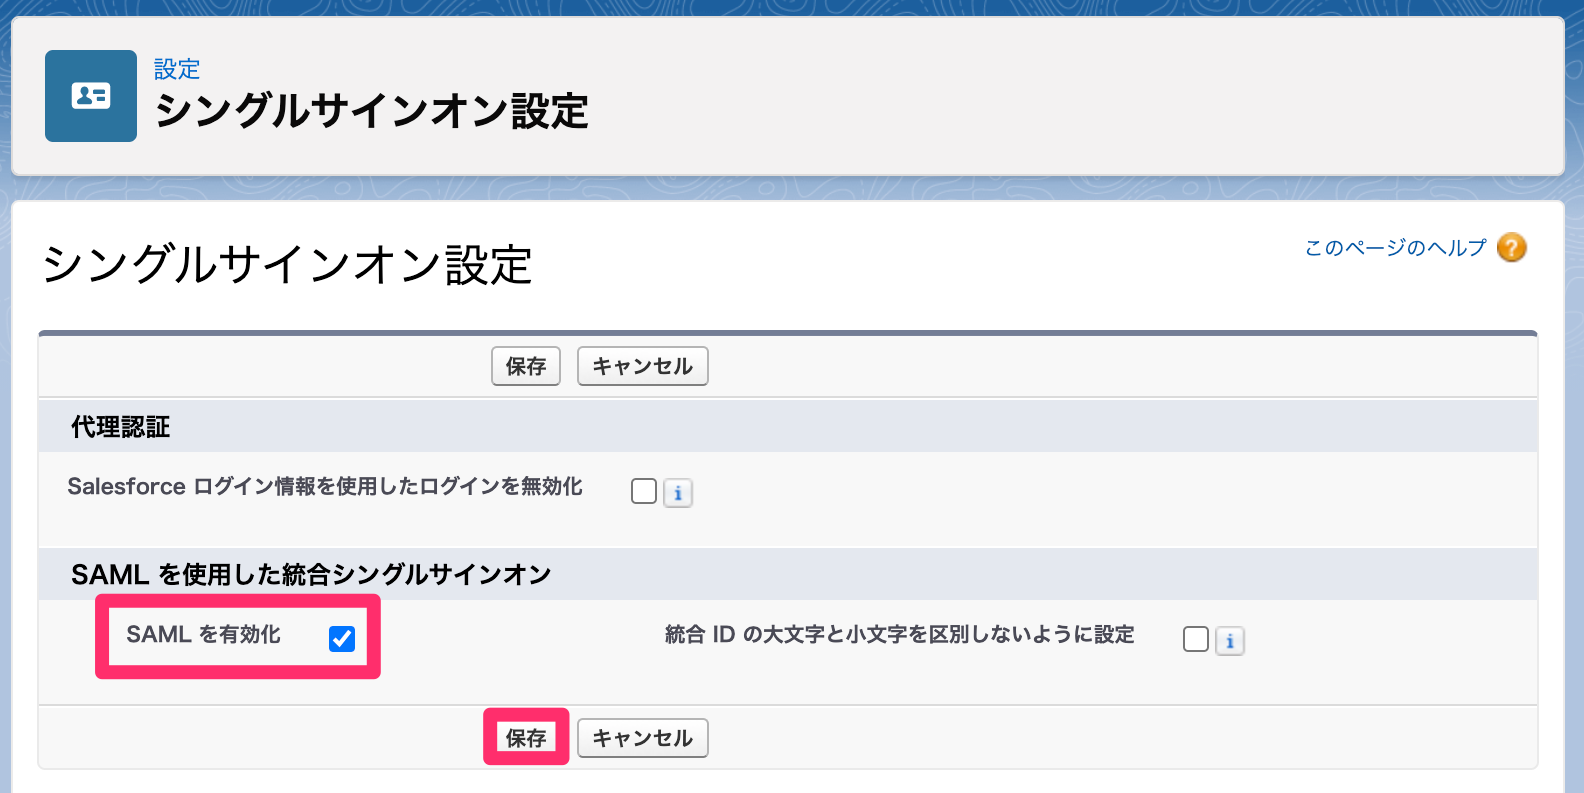Click the 'SAML を有効化' label text
Viewport: 1584px width, 793px height.
(x=203, y=634)
